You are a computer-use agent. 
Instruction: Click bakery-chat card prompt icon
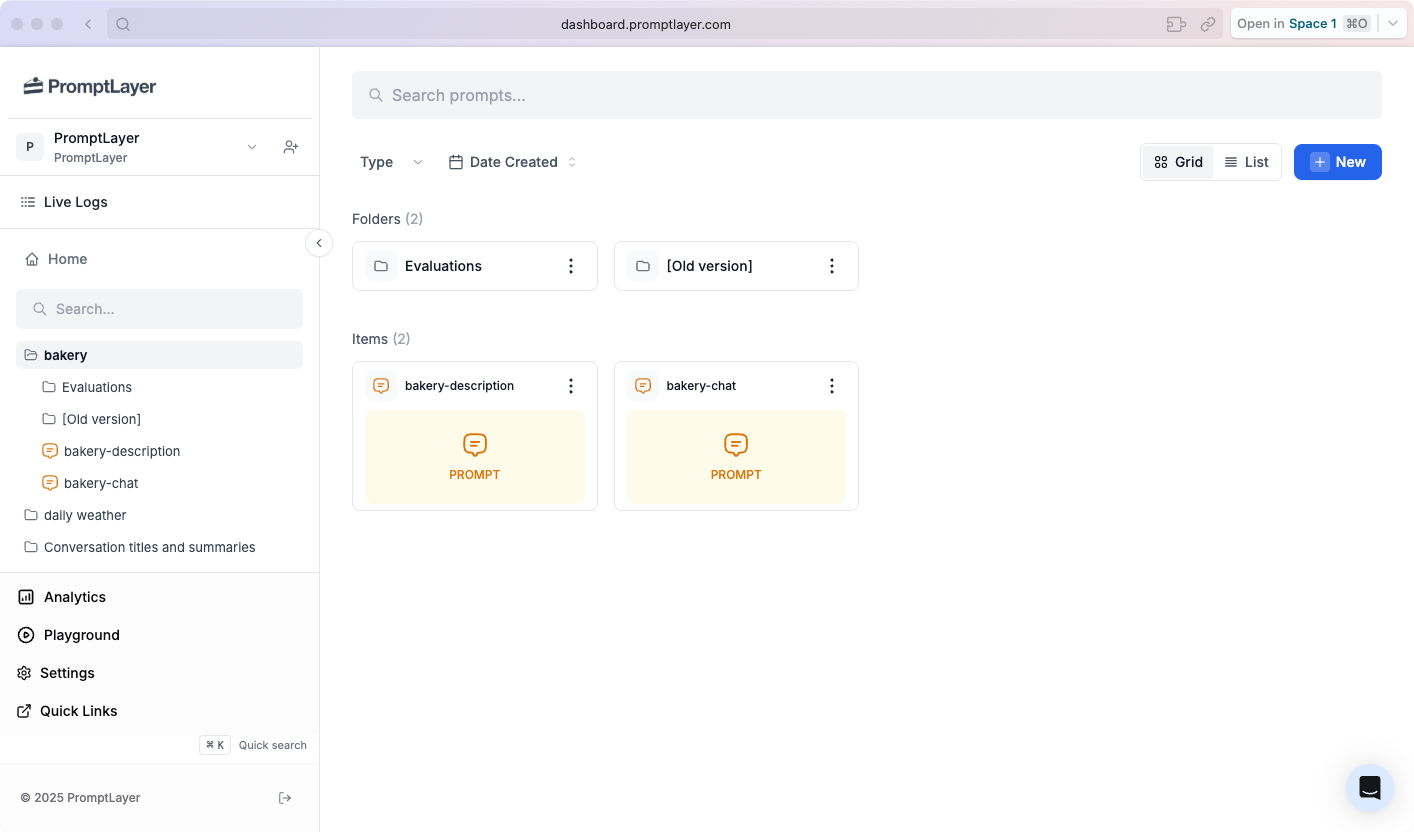643,386
